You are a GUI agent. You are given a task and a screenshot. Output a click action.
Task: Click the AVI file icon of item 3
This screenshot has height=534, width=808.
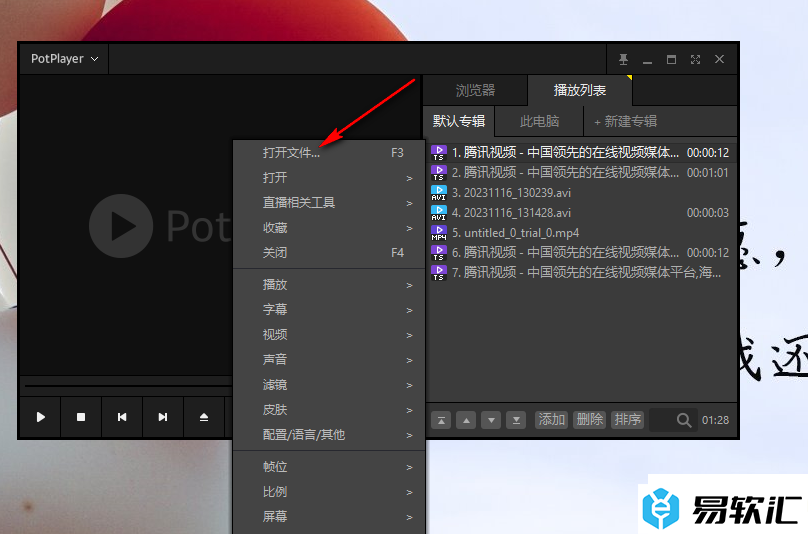click(439, 193)
